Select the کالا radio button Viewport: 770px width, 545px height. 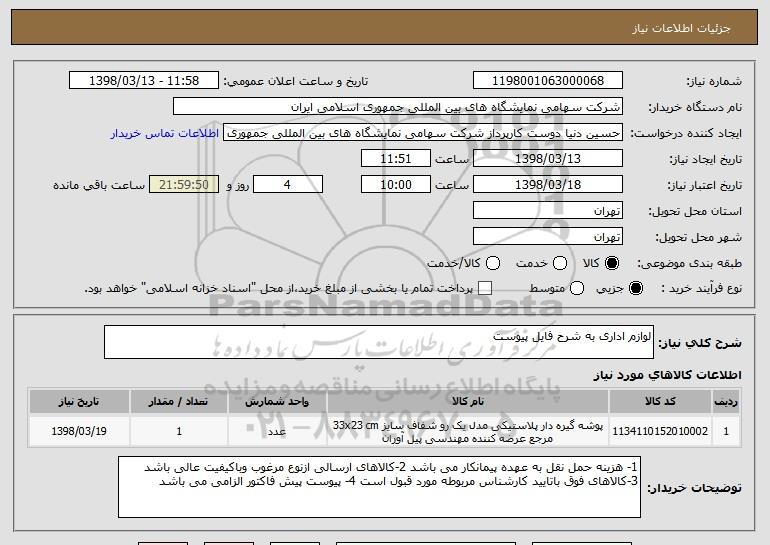pos(612,264)
